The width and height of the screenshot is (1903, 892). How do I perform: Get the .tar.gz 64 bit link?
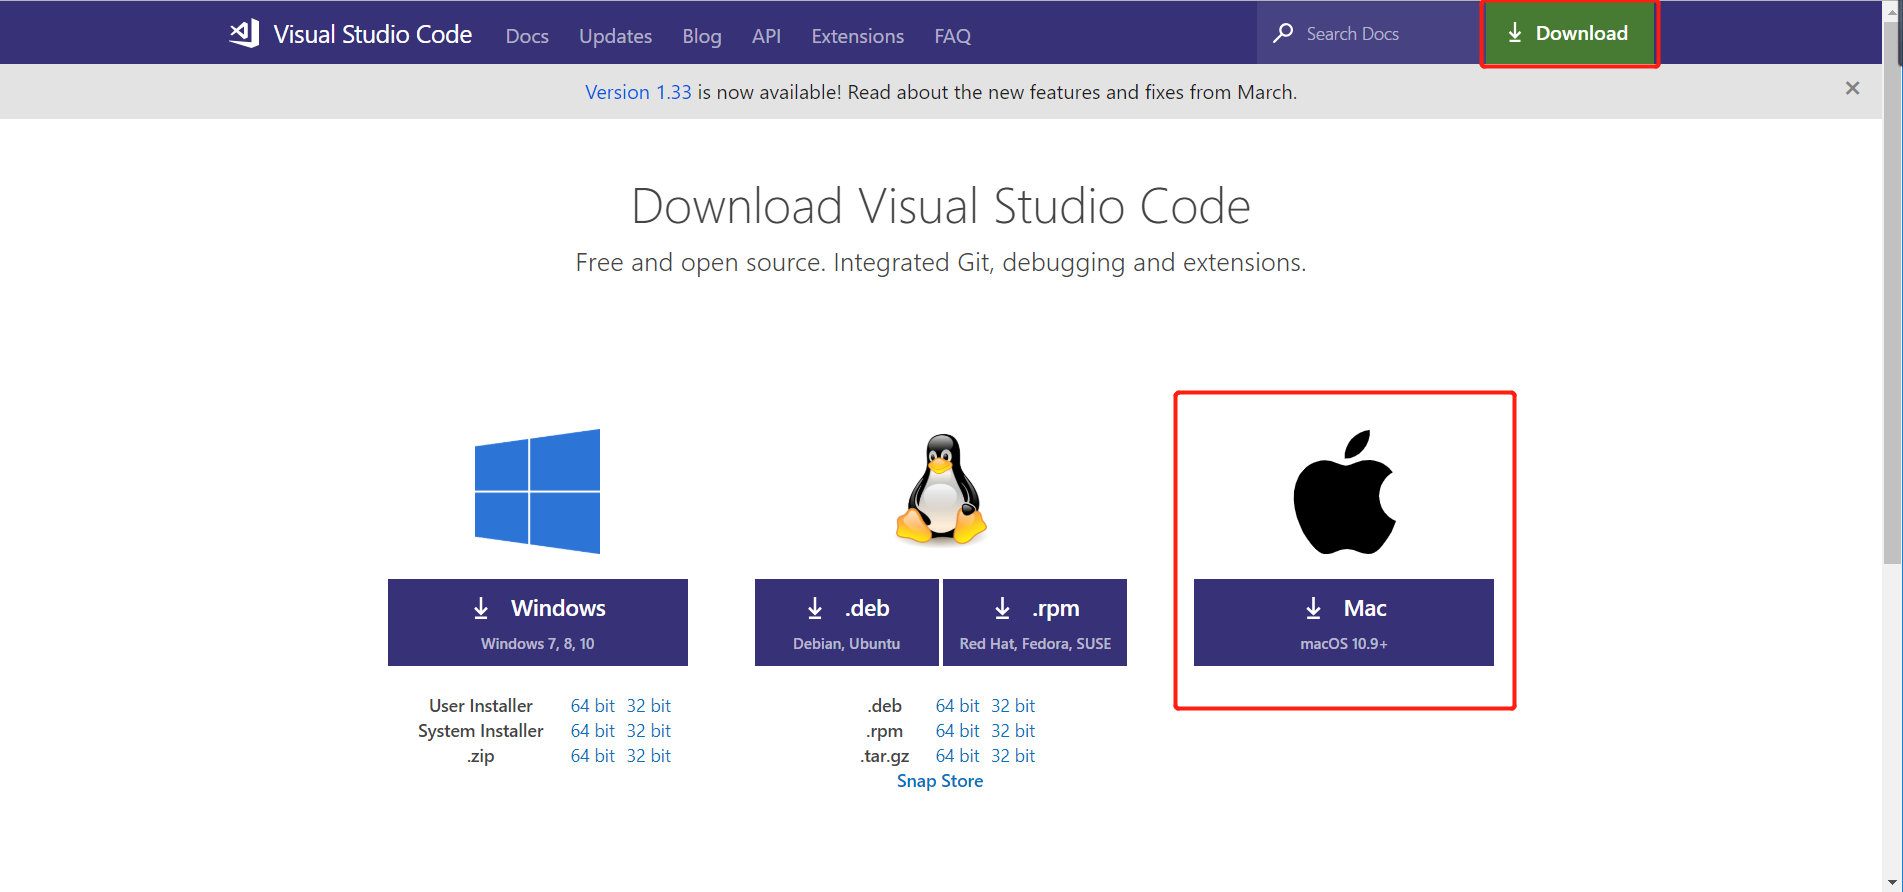[958, 756]
